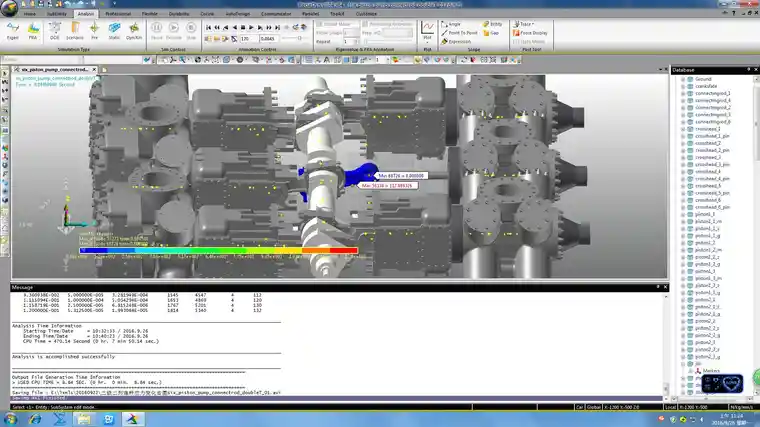Switch to the Professional ribbon tab

[118, 14]
